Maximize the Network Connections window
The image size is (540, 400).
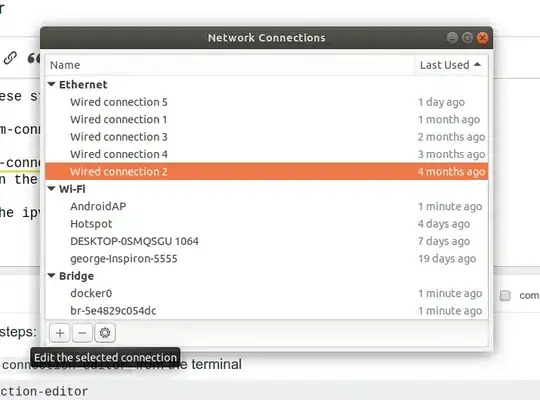click(467, 38)
